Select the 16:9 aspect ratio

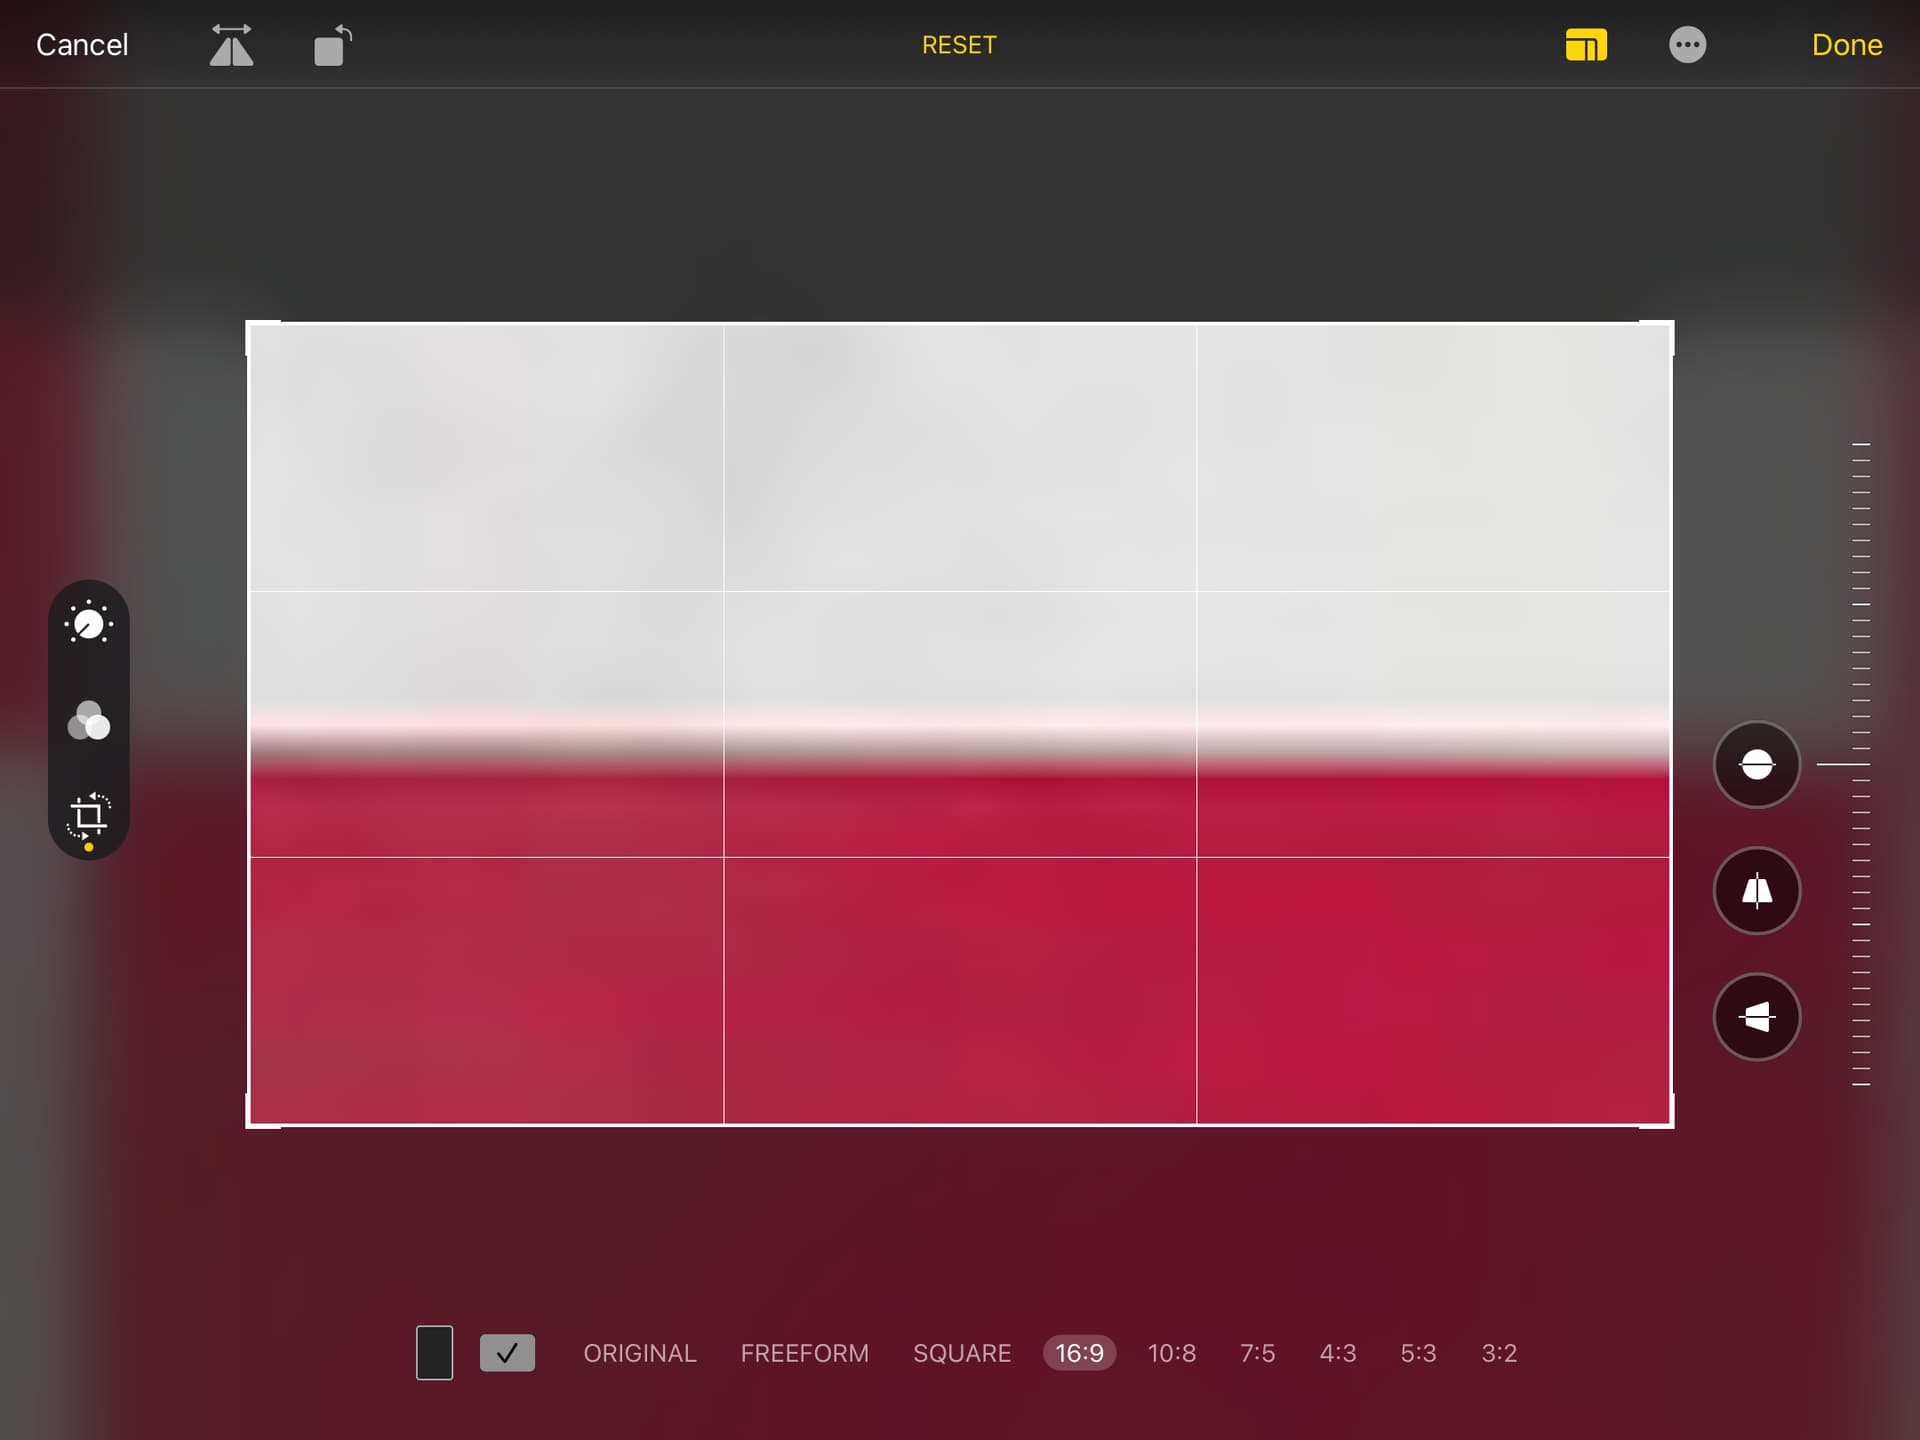coord(1079,1353)
